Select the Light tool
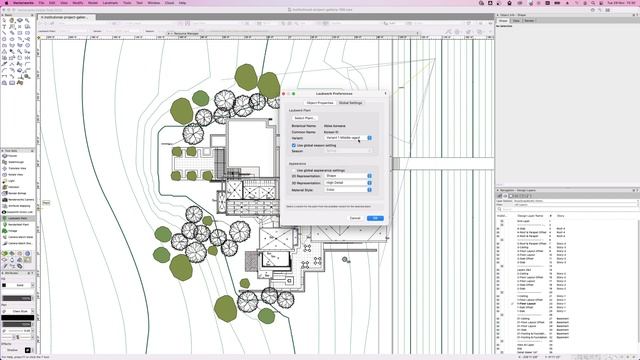This screenshot has height=360, width=640. (x=11, y=181)
